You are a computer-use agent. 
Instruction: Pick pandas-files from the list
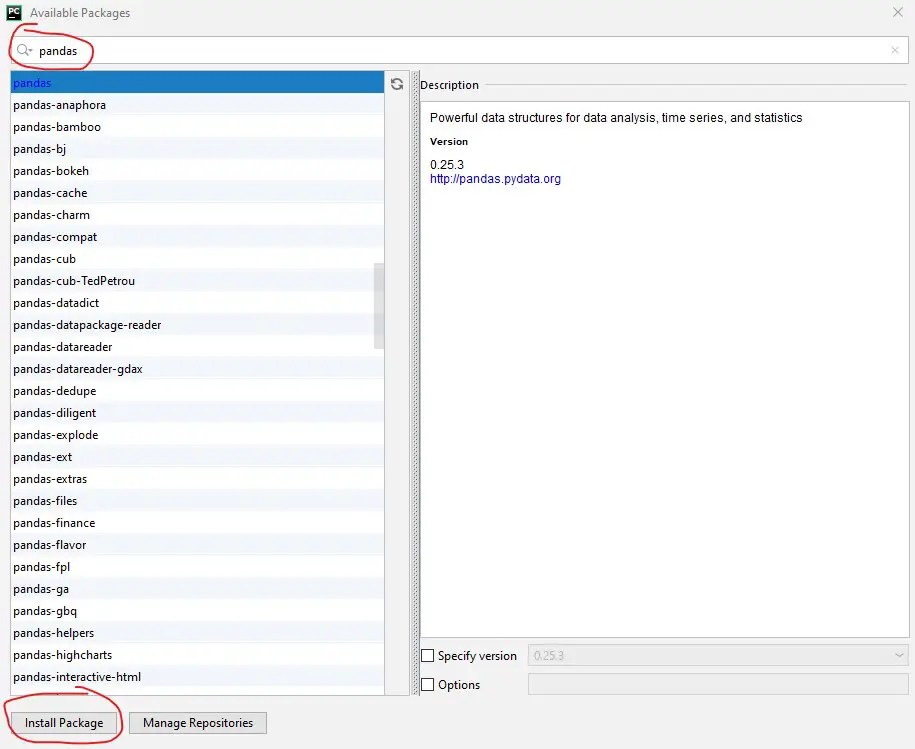197,500
